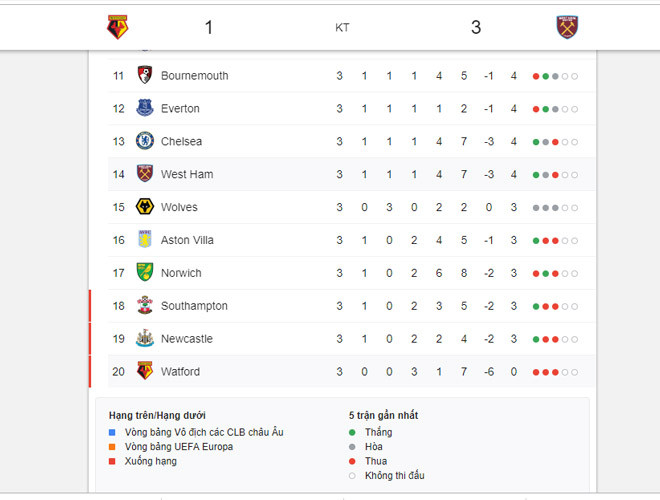Click the Newcastle club crest
The width and height of the screenshot is (660, 500).
pos(145,339)
